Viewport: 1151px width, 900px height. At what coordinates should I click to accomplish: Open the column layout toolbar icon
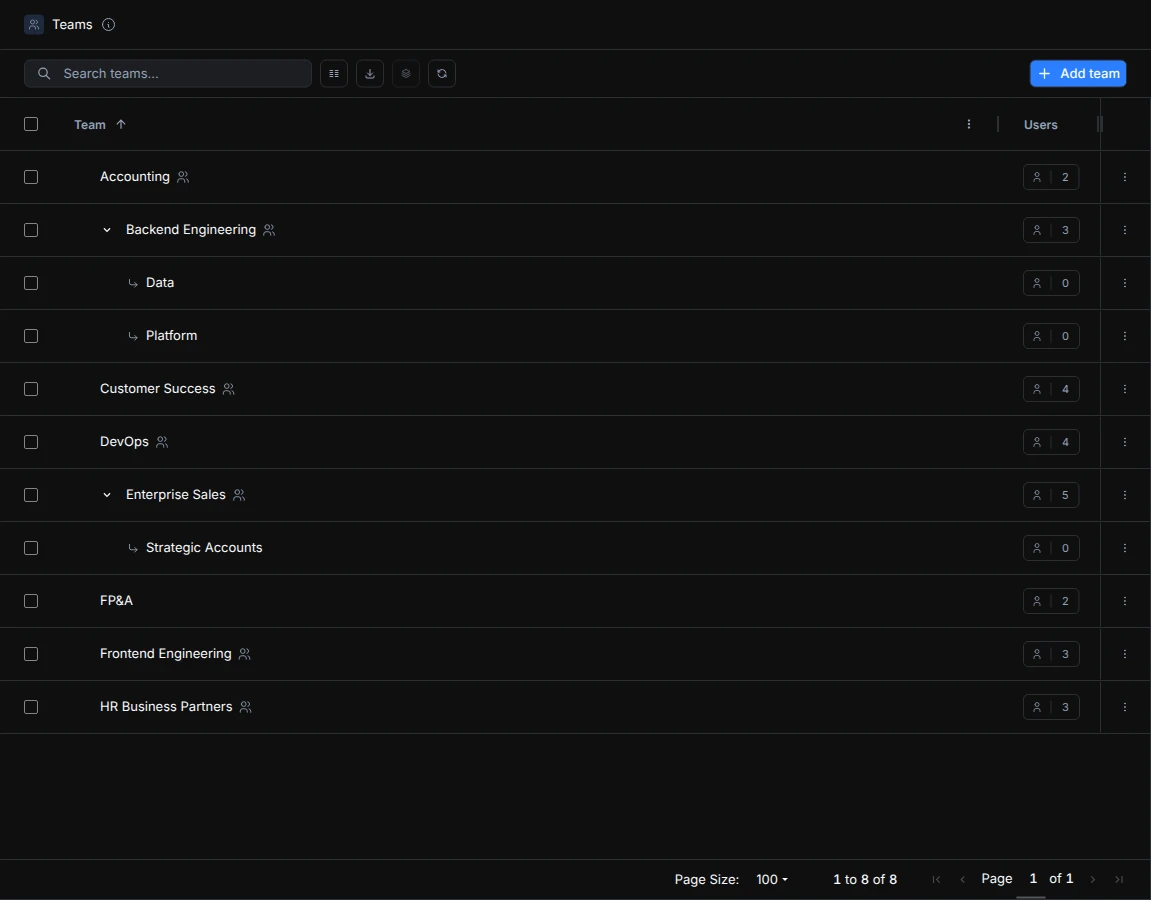click(x=334, y=73)
